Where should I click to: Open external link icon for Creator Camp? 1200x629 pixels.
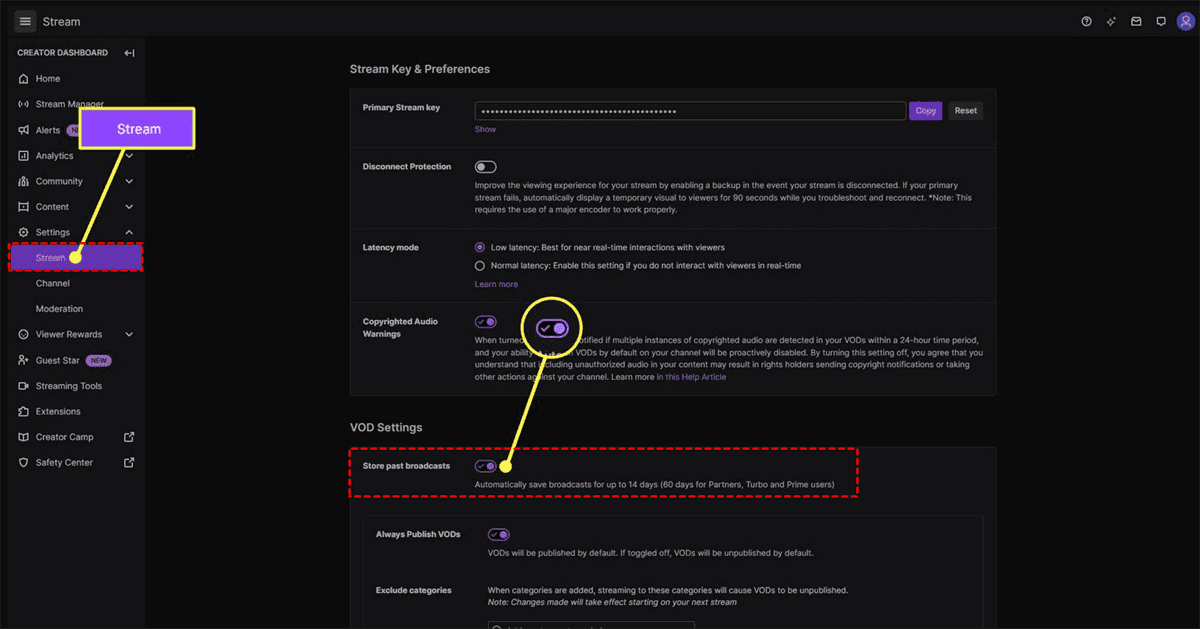point(129,437)
